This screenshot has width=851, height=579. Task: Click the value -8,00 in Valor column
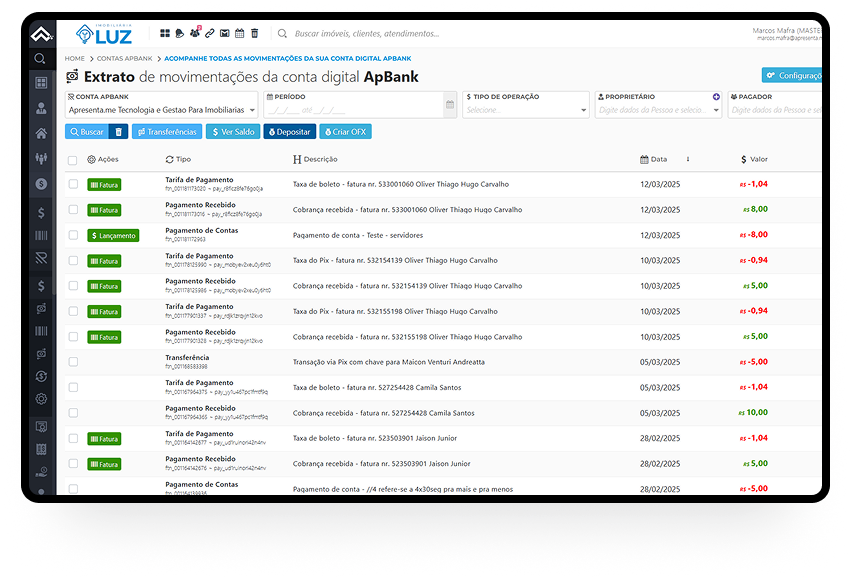click(754, 235)
